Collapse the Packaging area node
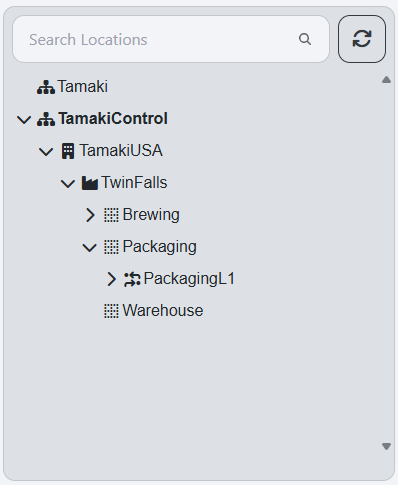This screenshot has height=485, width=398. (89, 247)
